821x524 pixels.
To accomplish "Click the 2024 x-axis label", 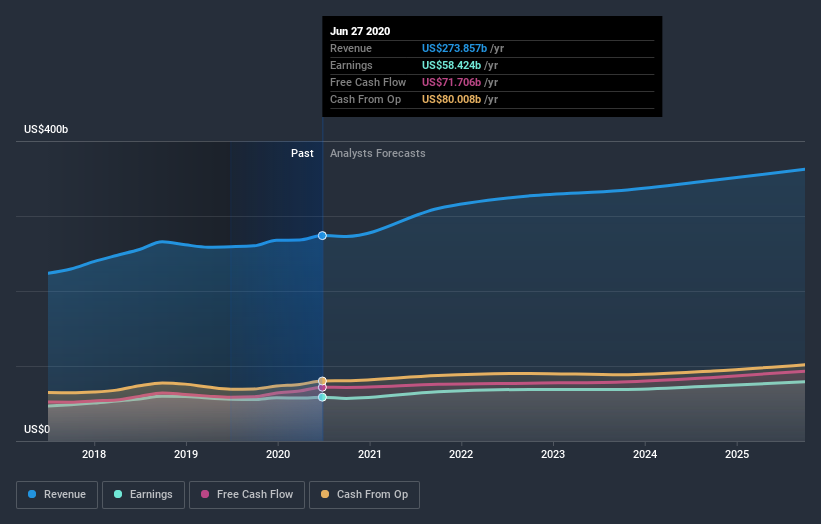I will click(645, 454).
